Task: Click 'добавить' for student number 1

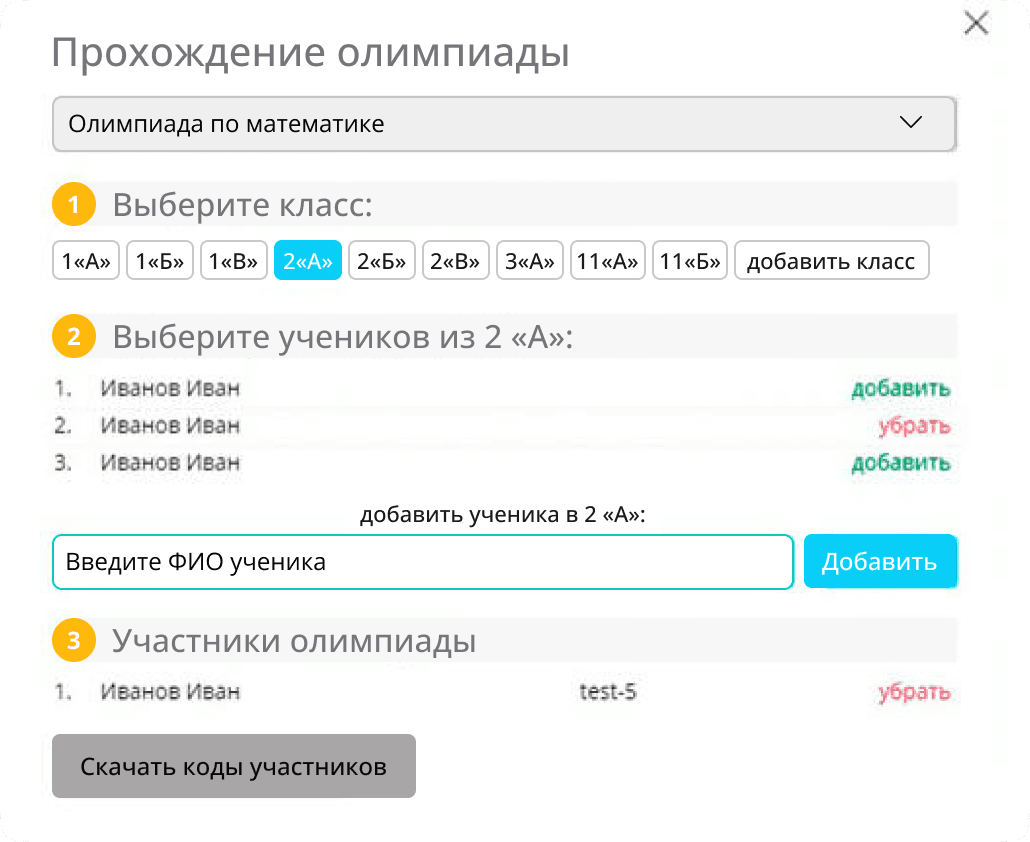Action: [x=901, y=389]
